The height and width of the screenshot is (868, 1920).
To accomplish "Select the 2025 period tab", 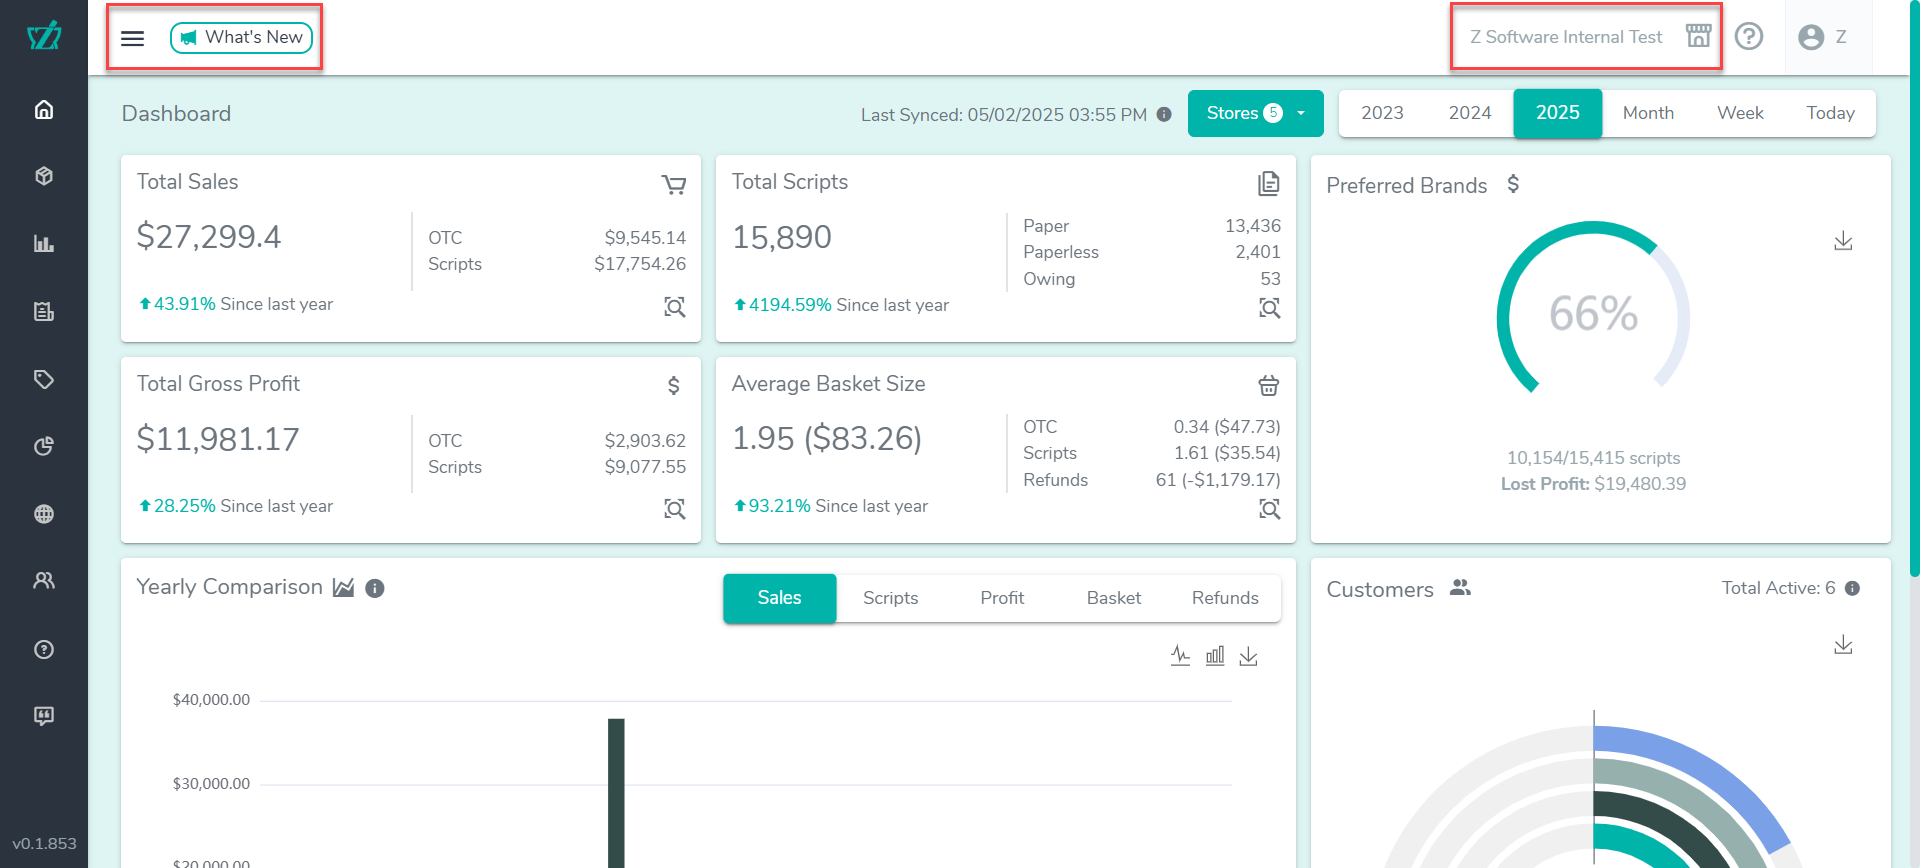I will pyautogui.click(x=1558, y=113).
